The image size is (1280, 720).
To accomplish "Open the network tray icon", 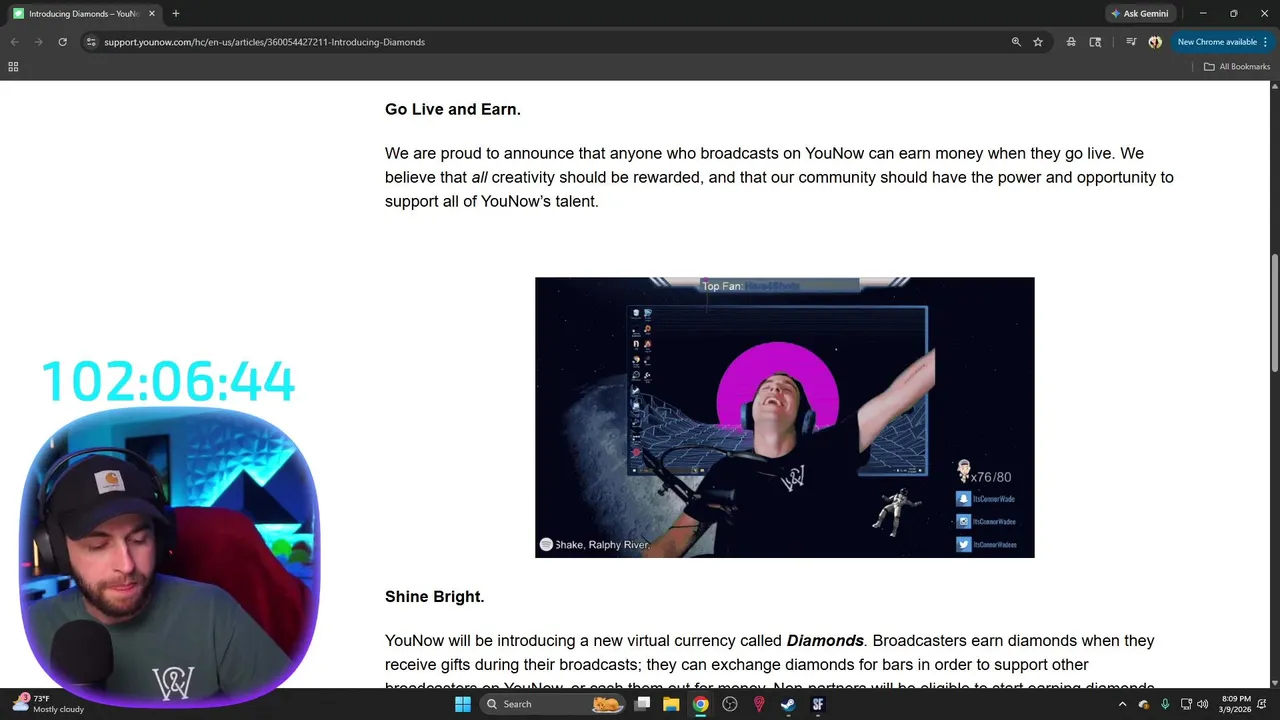I will click(x=1186, y=704).
